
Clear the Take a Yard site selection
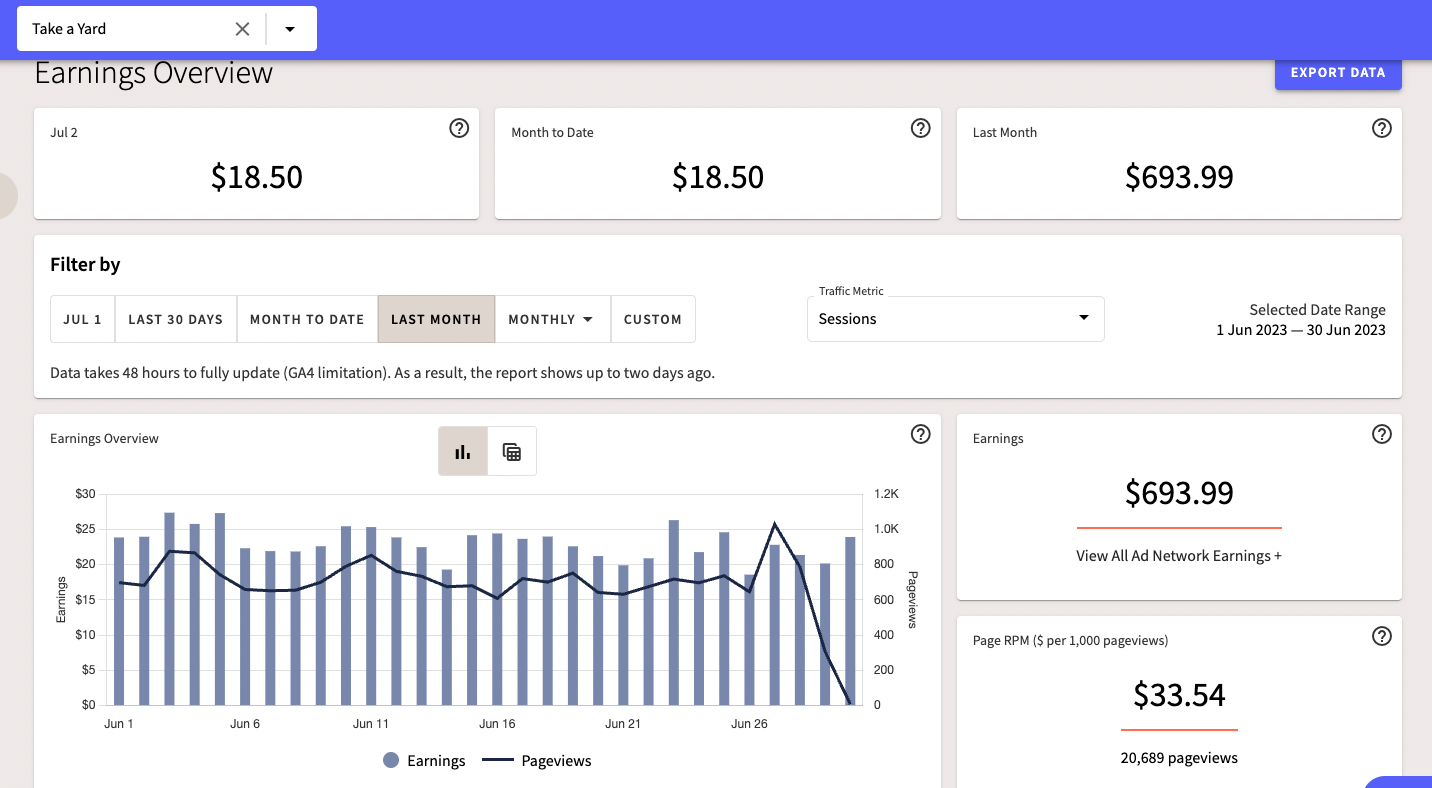(x=242, y=29)
